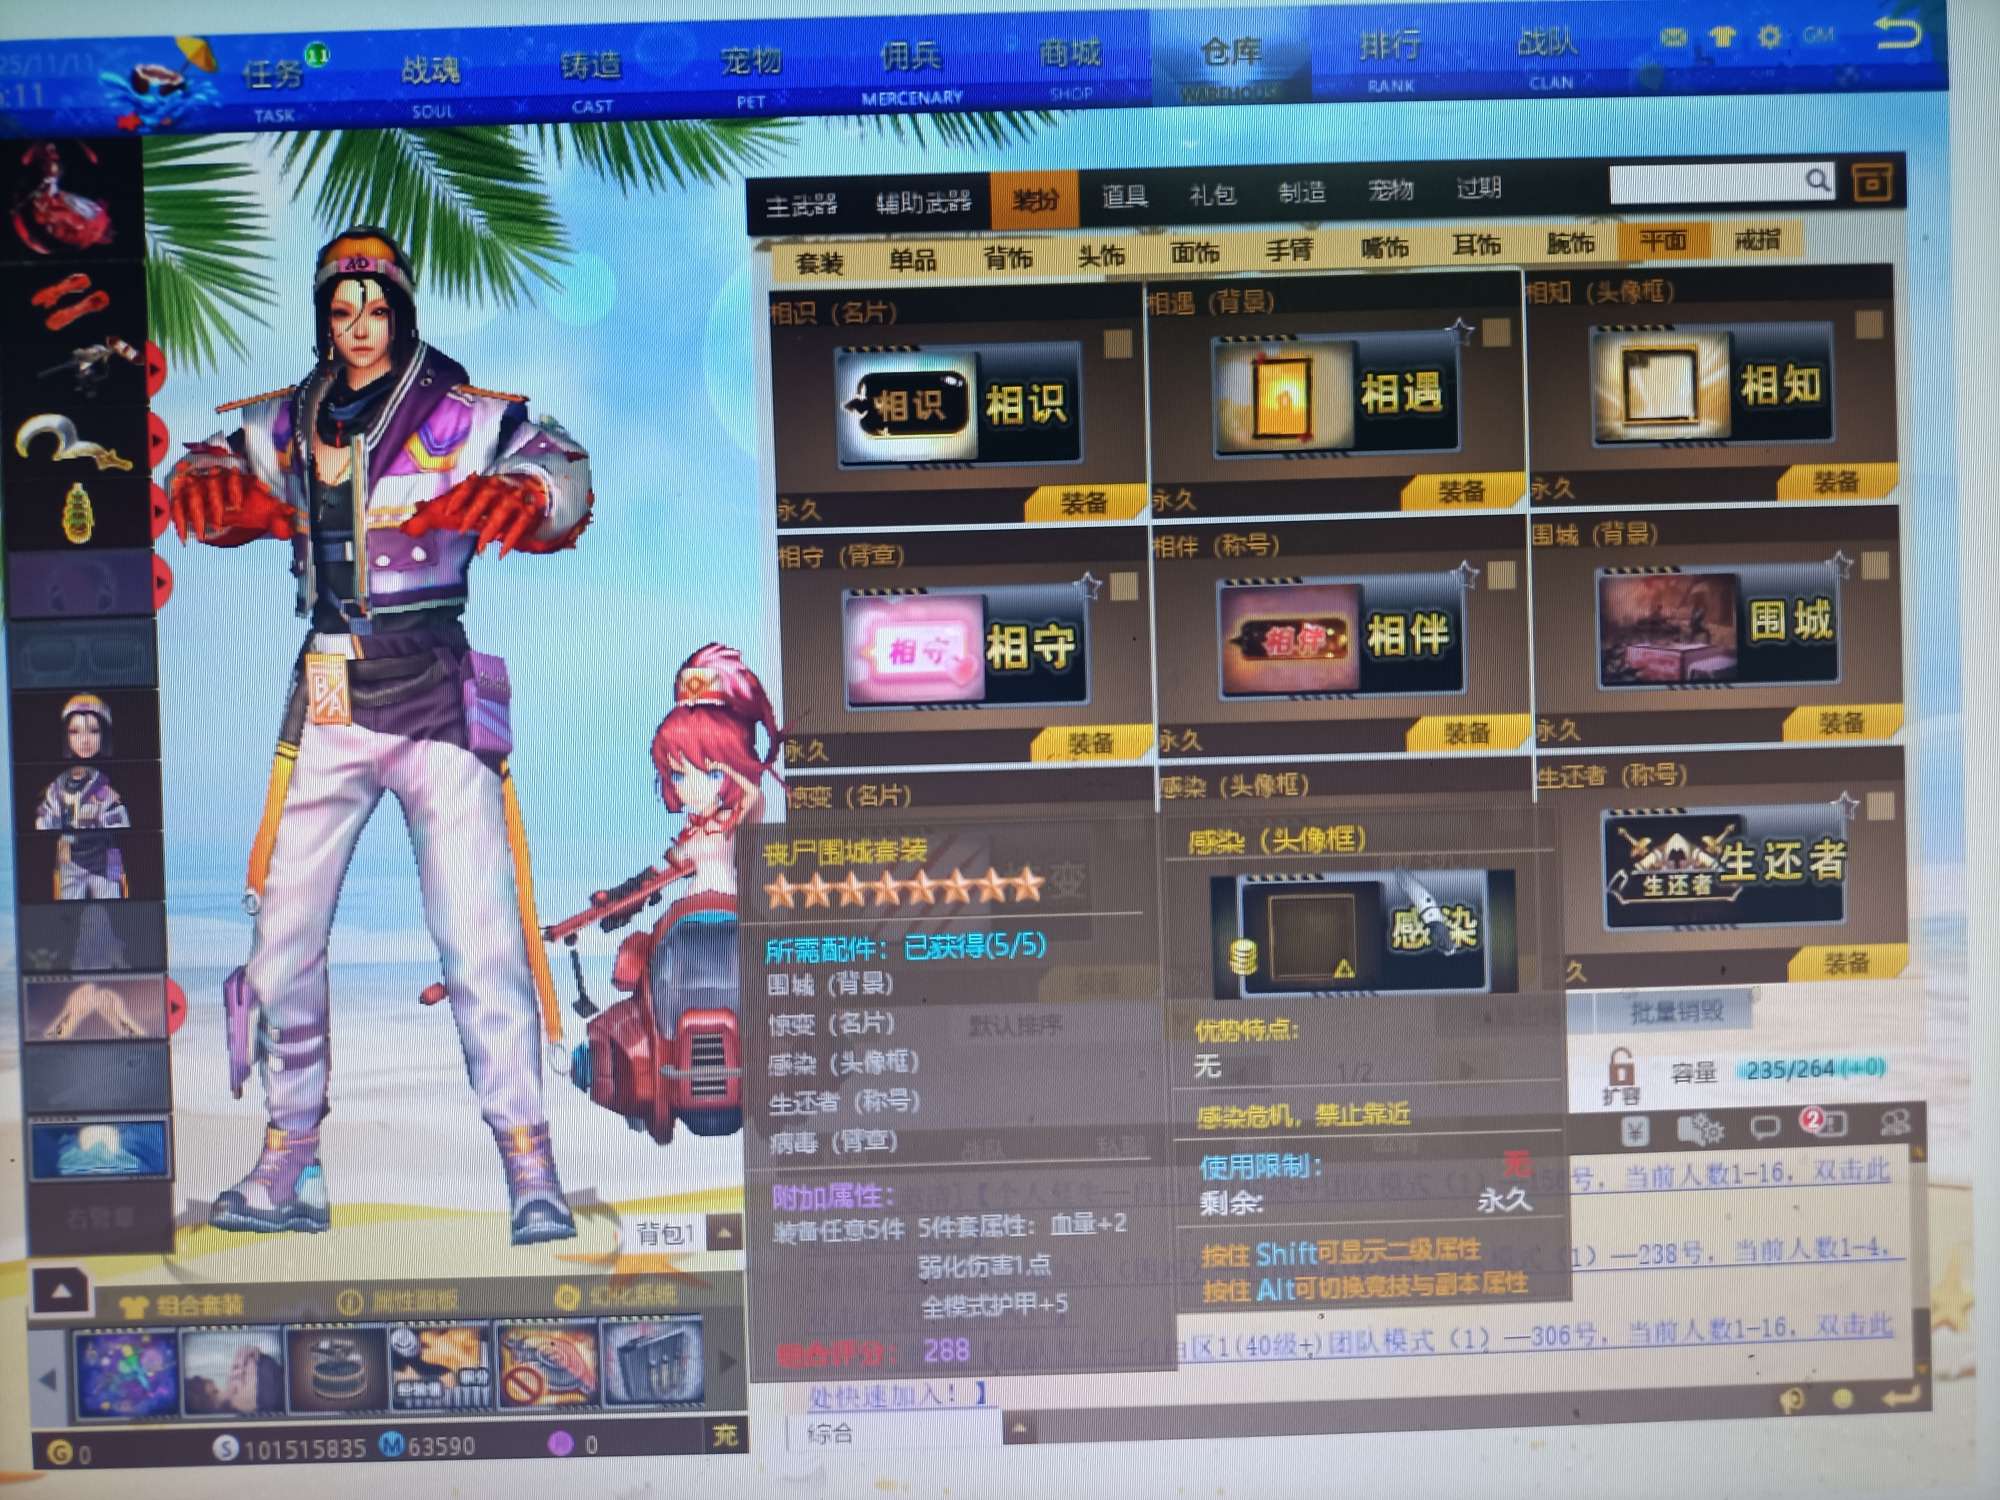Image resolution: width=2000 pixels, height=1500 pixels.
Task: Click the 扩容 unlock padlock icon
Action: click(x=1620, y=1068)
